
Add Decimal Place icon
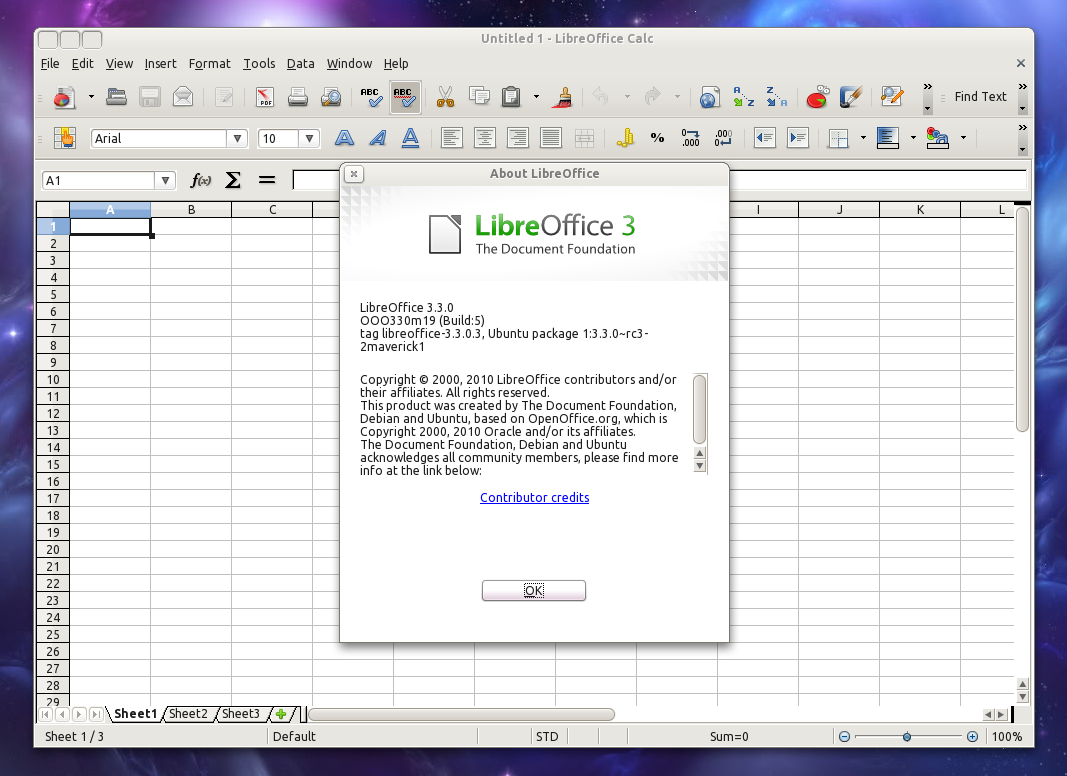[x=691, y=138]
